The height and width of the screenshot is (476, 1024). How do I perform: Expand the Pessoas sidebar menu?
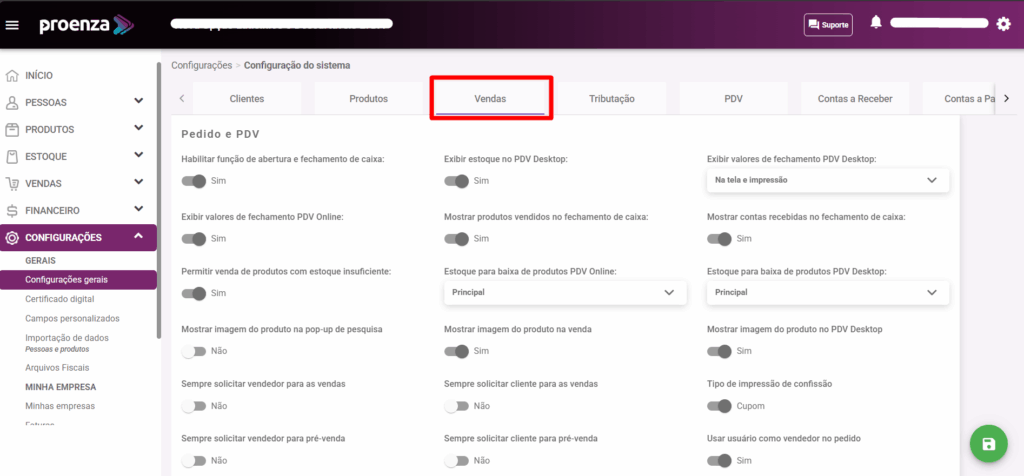tap(138, 102)
